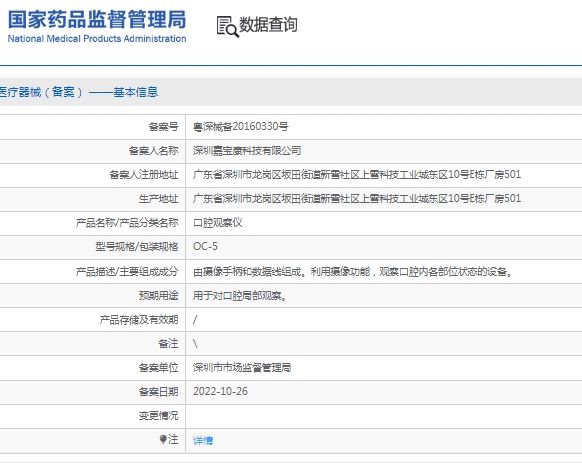Click the date 2022-10-26

[x=220, y=391]
